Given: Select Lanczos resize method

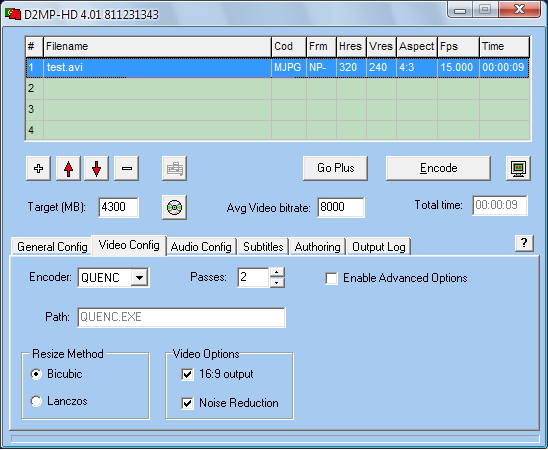Looking at the screenshot, I should 36,401.
